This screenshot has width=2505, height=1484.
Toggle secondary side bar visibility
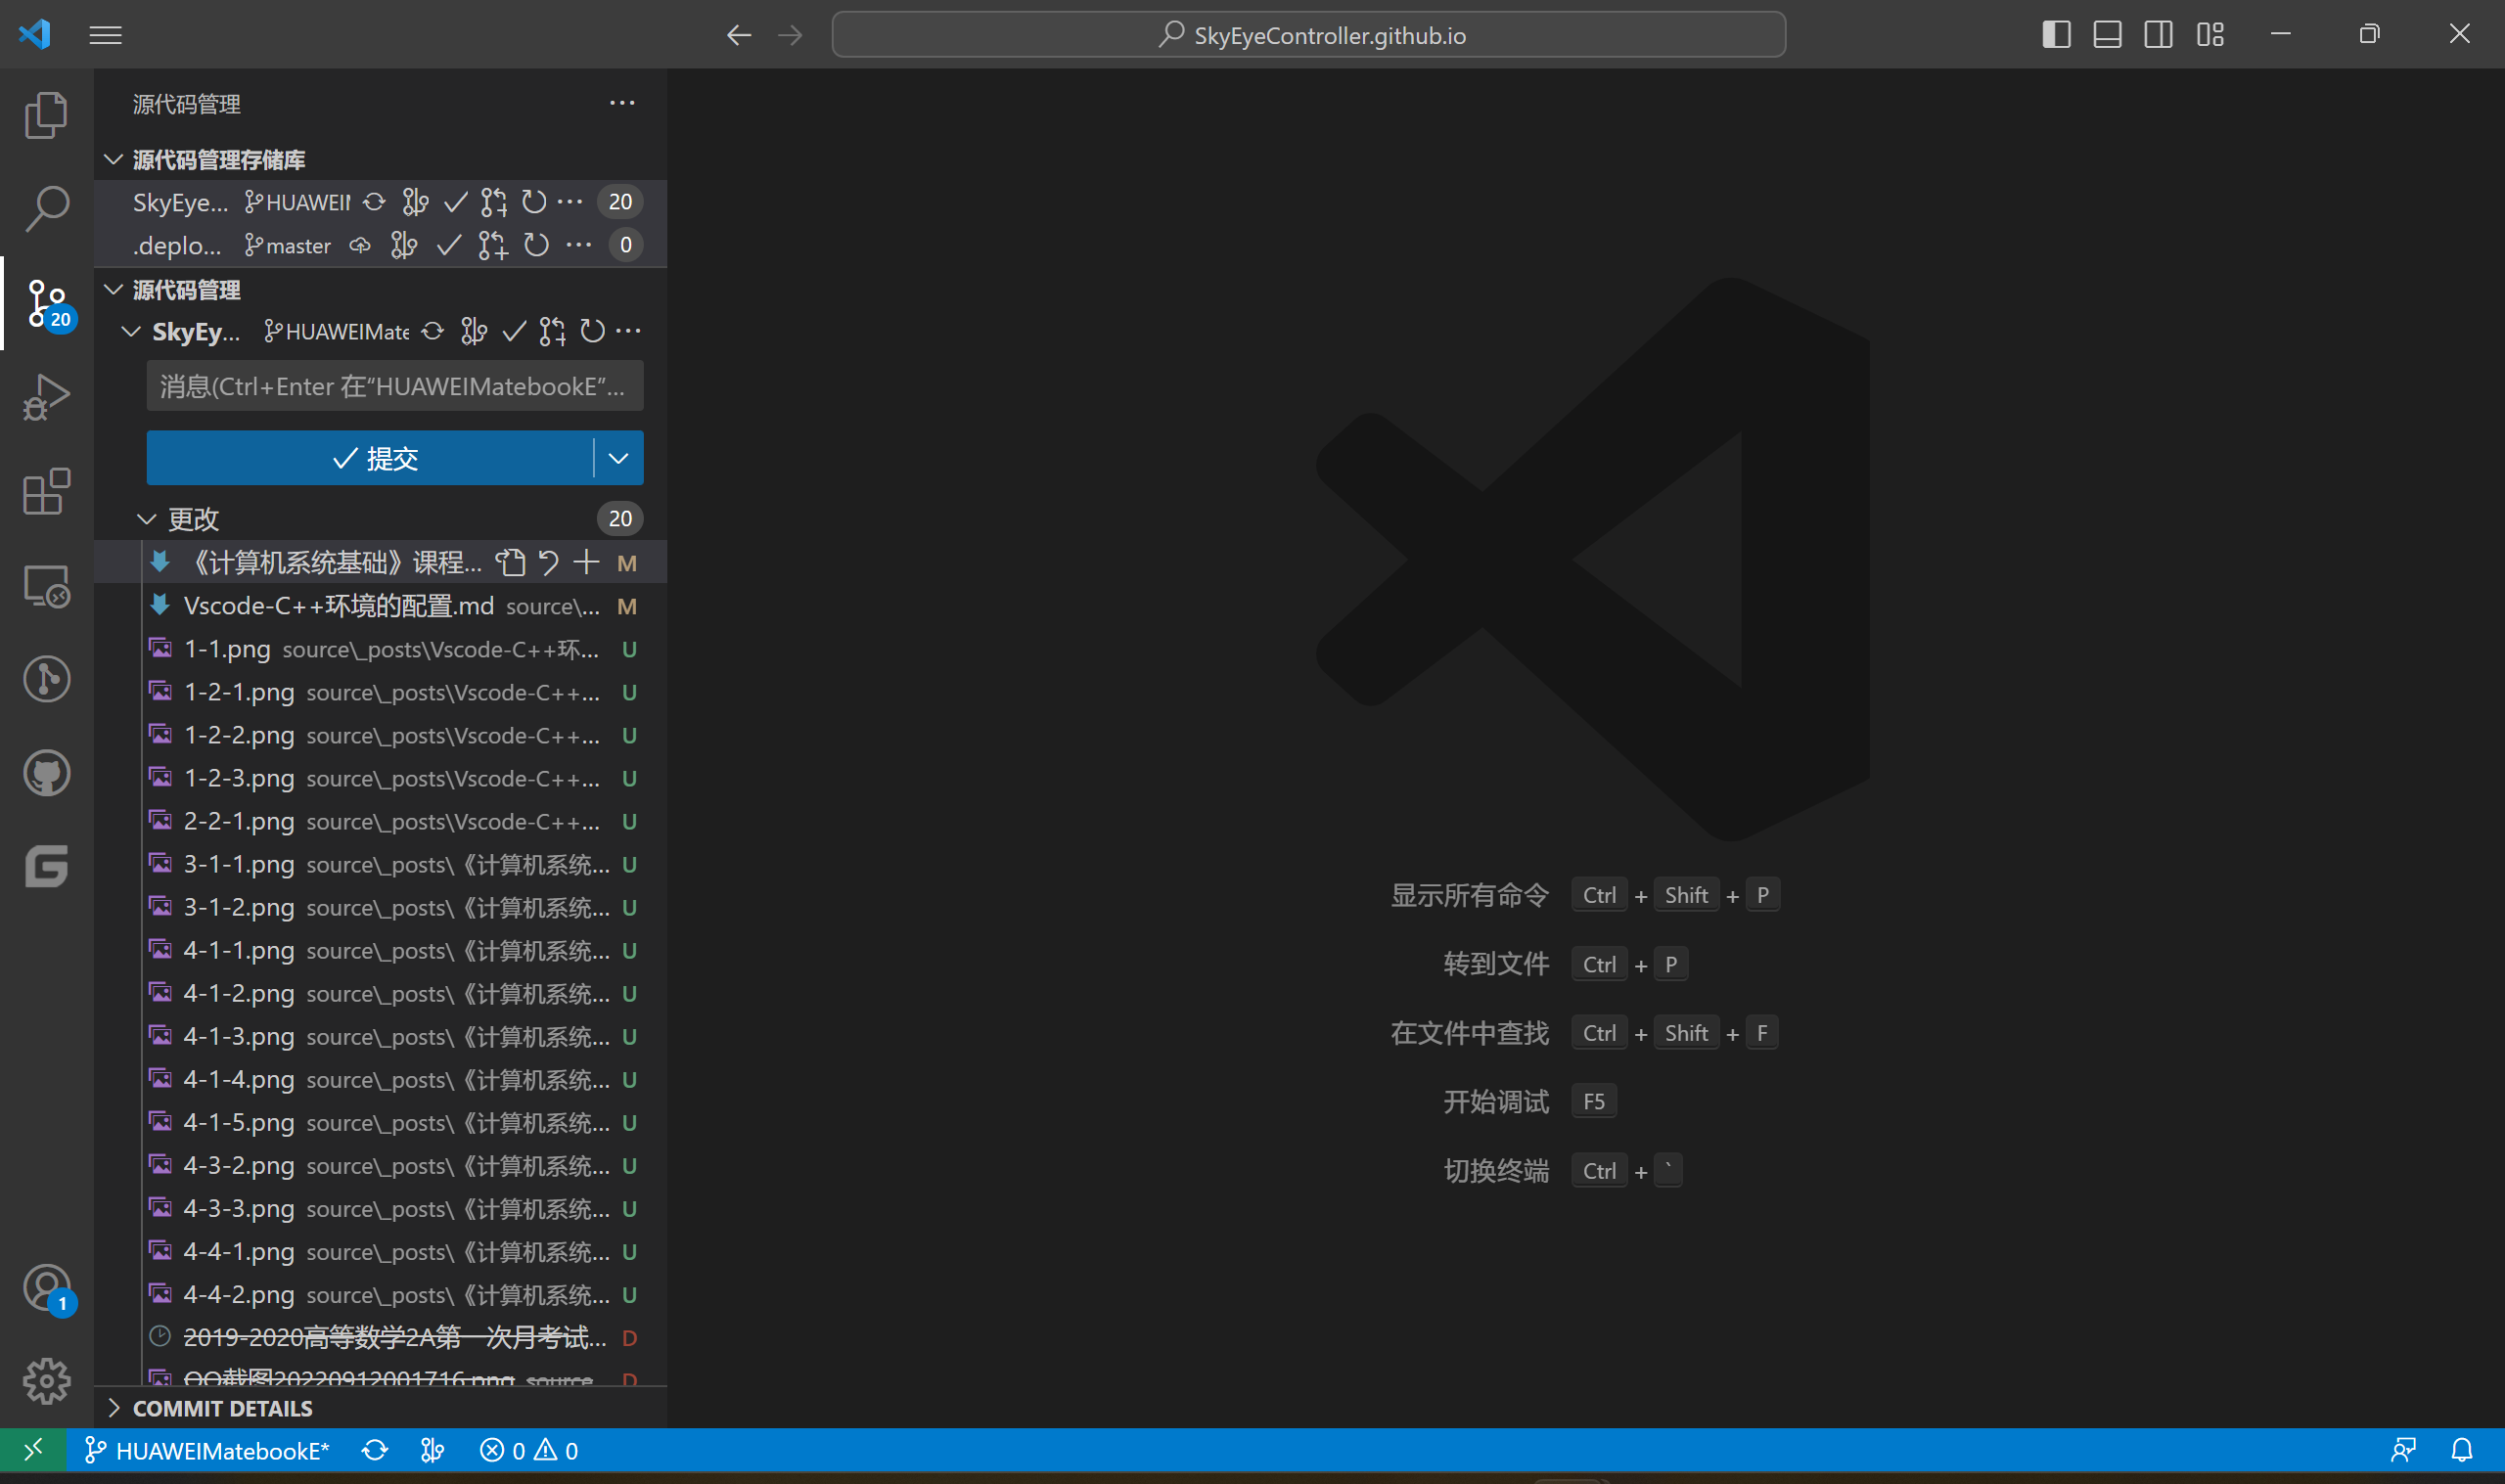pos(2158,35)
